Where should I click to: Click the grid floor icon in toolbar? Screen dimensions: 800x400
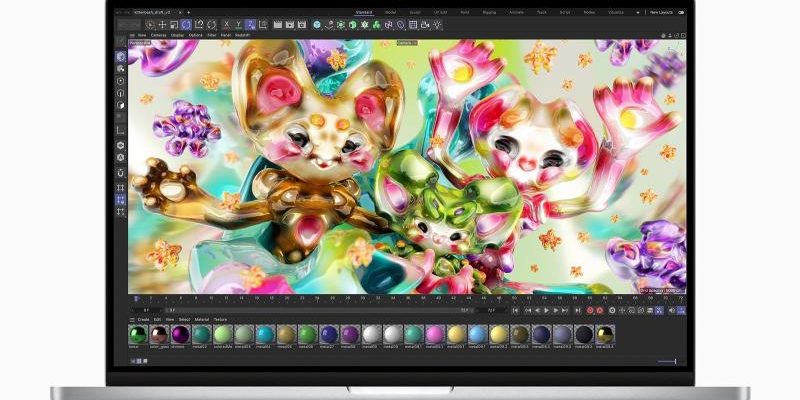coord(413,24)
